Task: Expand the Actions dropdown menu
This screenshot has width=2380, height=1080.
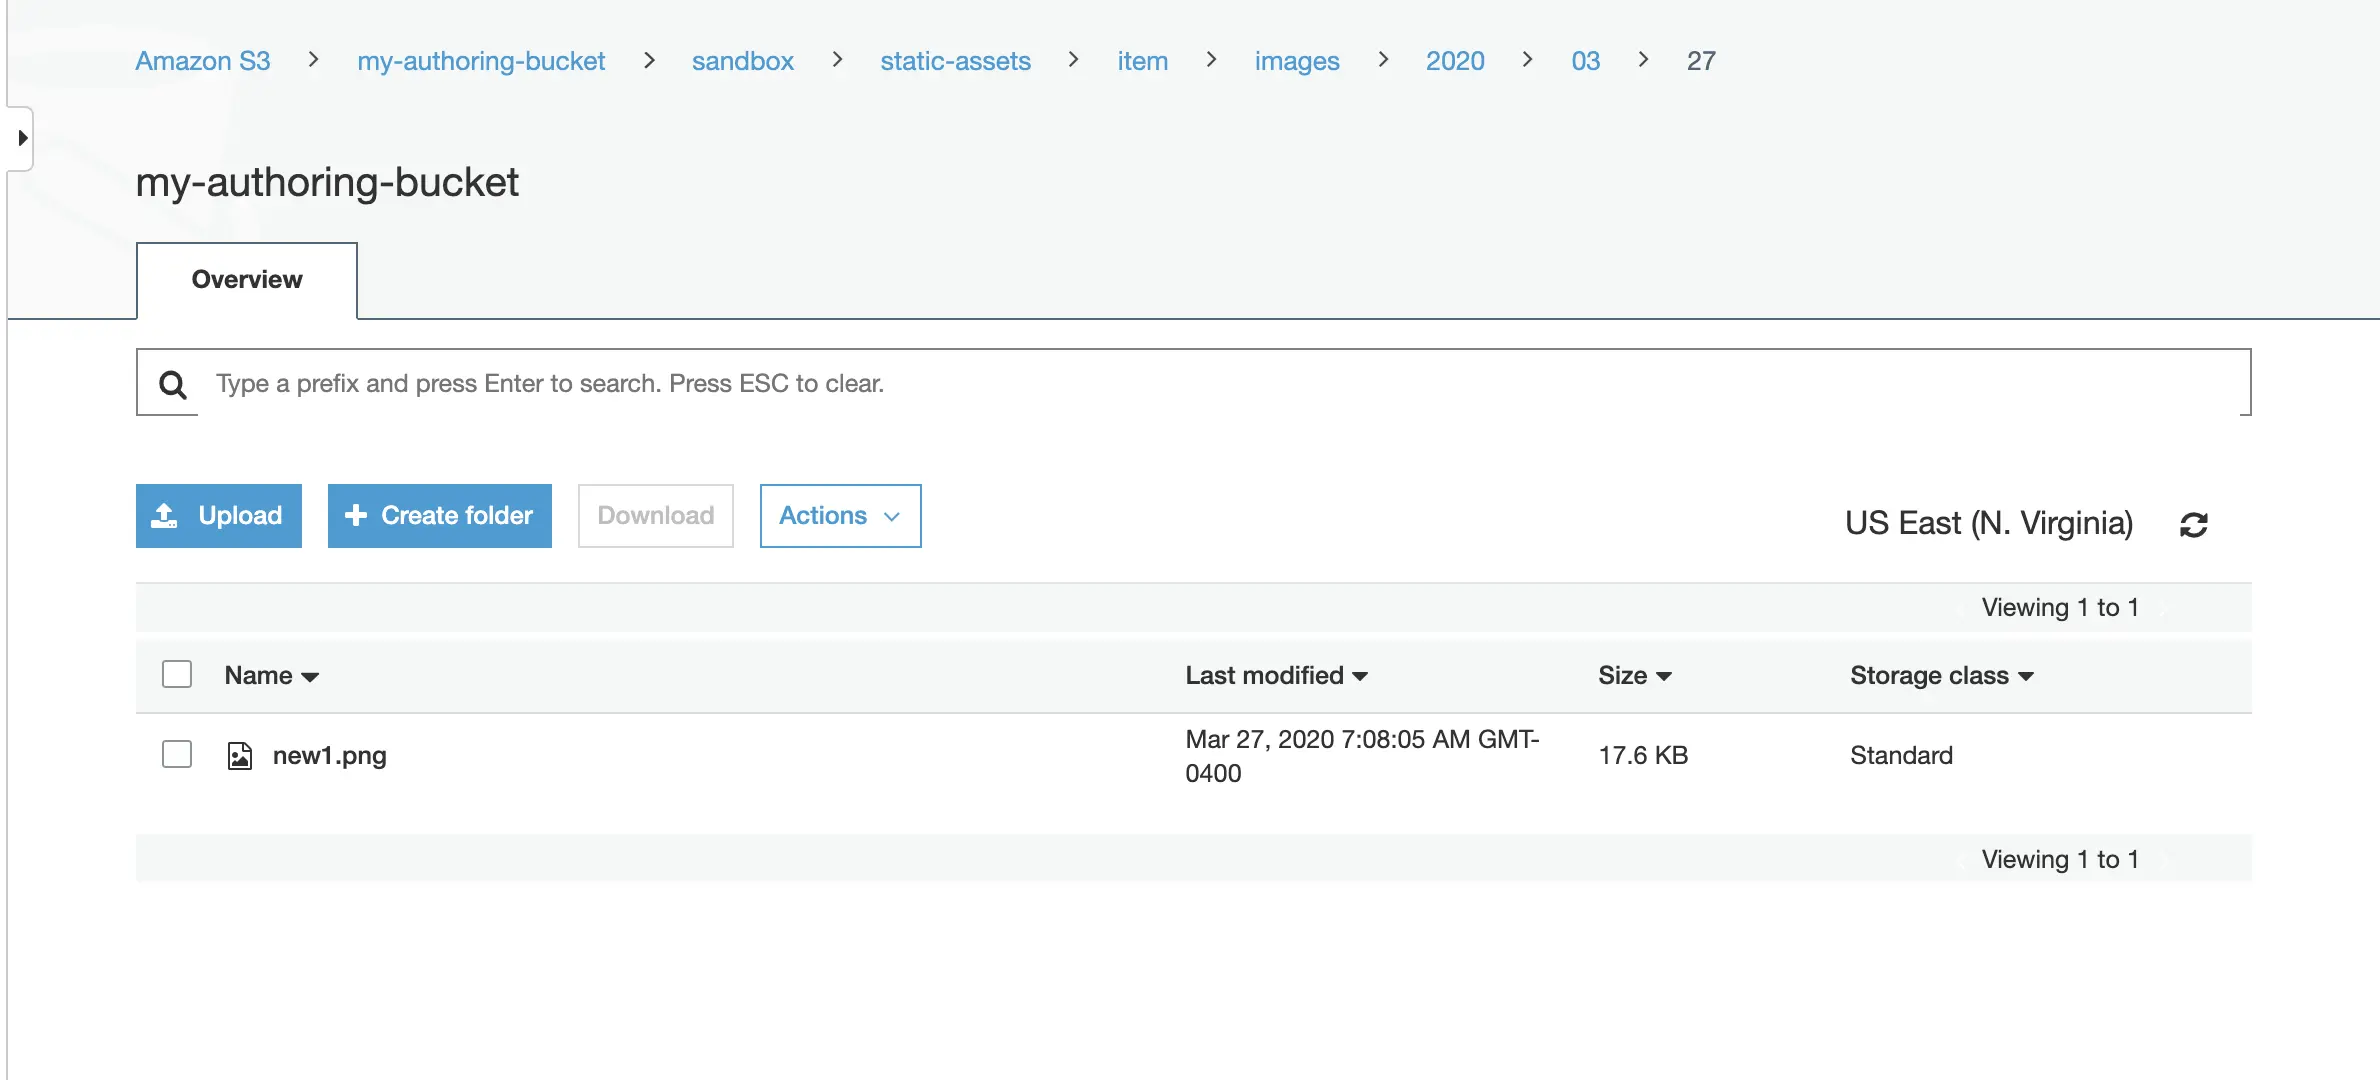Action: 839,516
